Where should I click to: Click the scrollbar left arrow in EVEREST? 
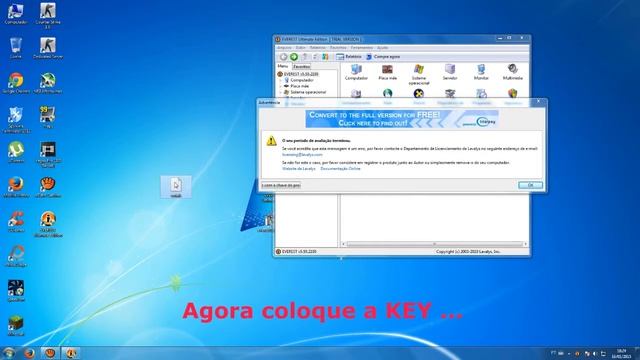coord(343,244)
